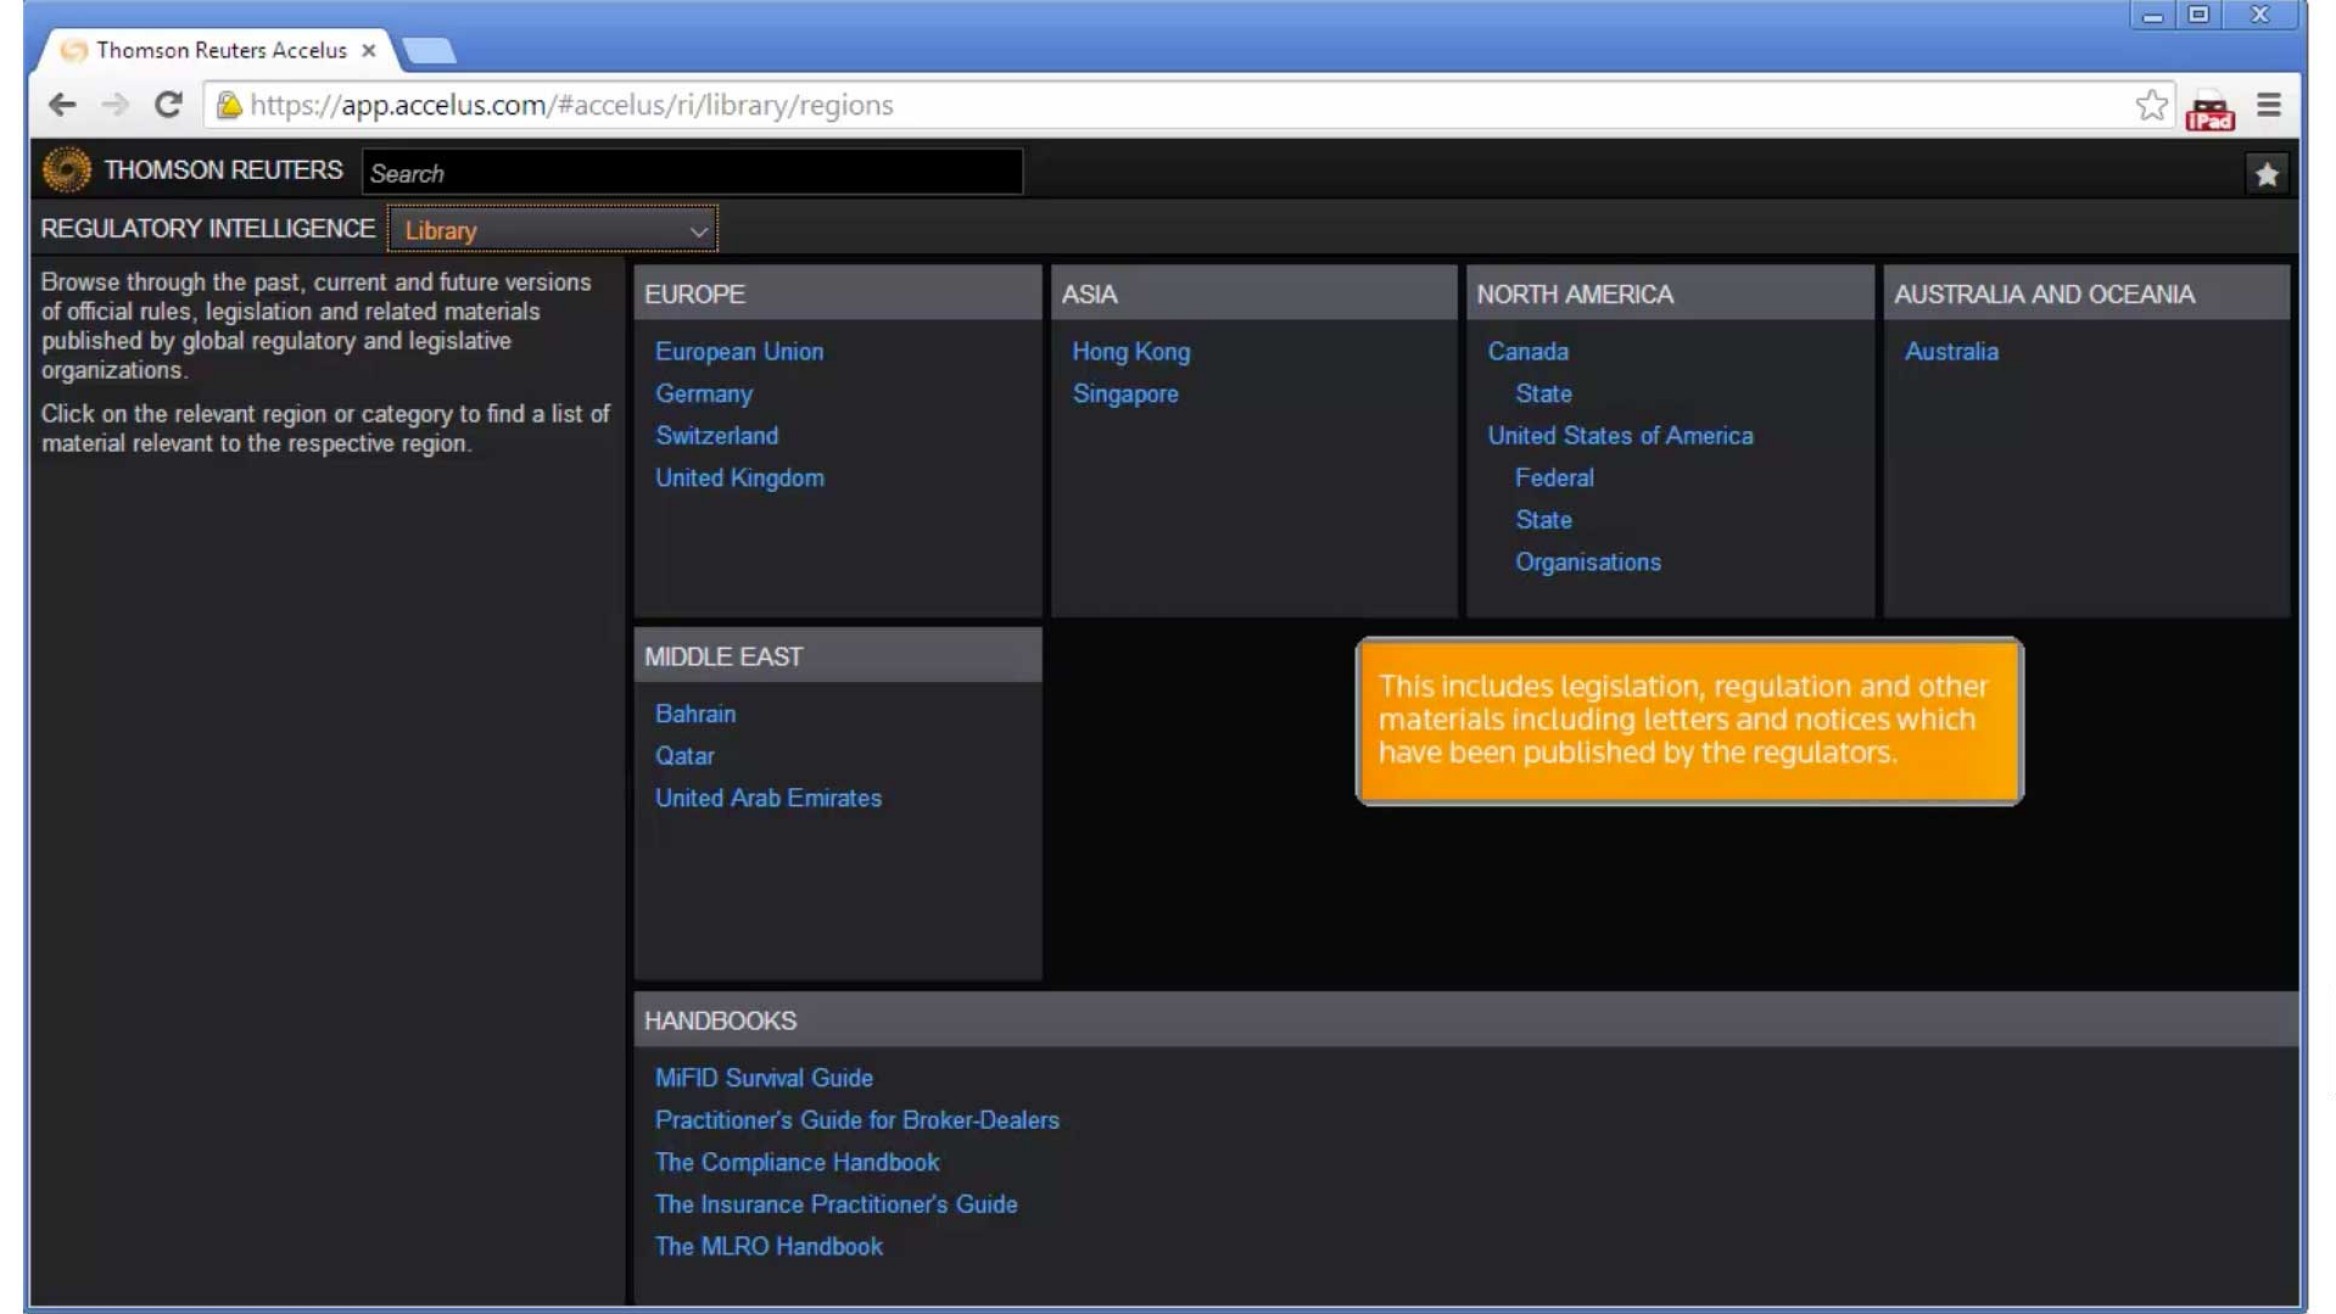Close the Thomson Reuters Accelus tab

369,50
